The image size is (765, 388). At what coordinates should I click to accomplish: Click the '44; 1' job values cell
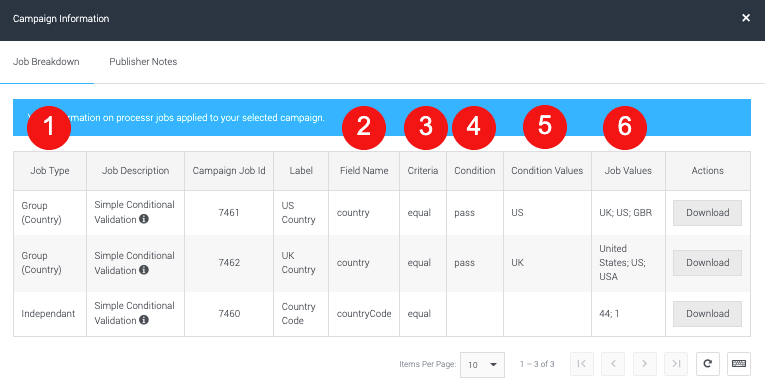[628, 314]
